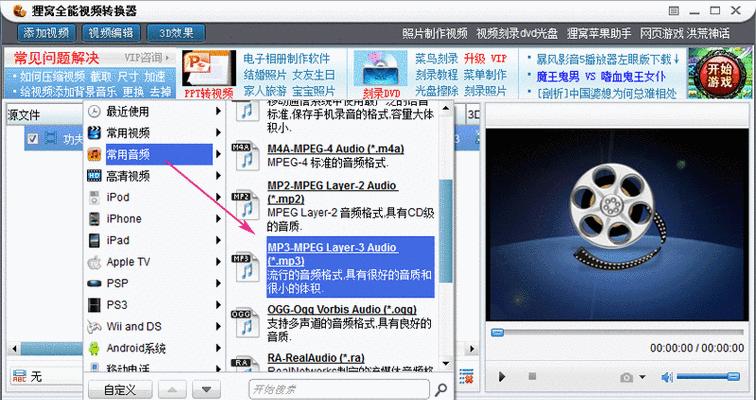Expand the 高清视频 submenu arrow
Viewport: 756px width, 400px height.
218,176
